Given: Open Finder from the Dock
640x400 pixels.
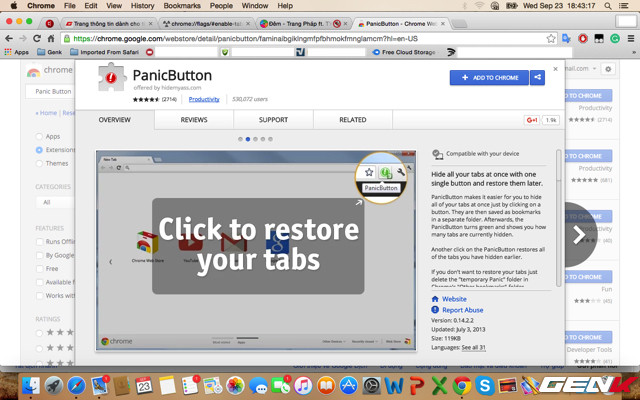Looking at the screenshot, I should tap(32, 386).
